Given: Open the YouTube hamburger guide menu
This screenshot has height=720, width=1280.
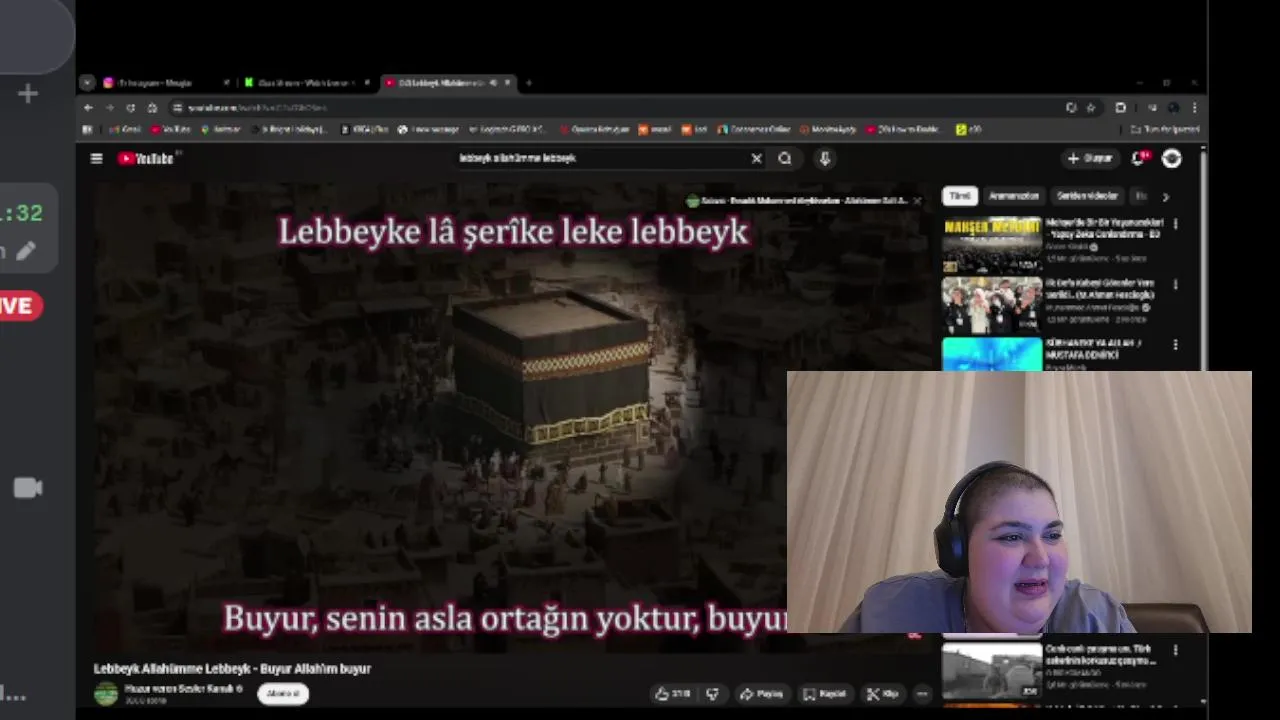Looking at the screenshot, I should click(96, 158).
